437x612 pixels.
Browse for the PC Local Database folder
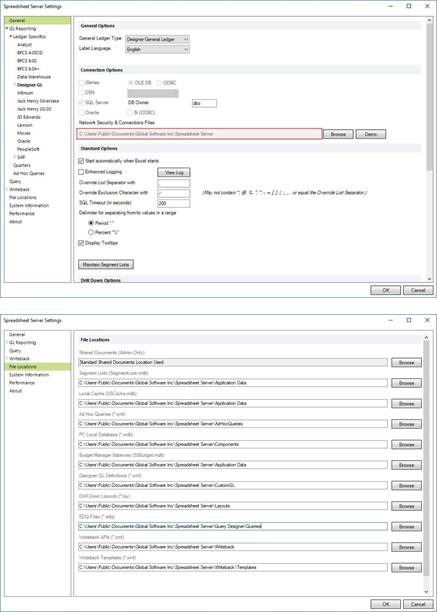[x=407, y=445]
